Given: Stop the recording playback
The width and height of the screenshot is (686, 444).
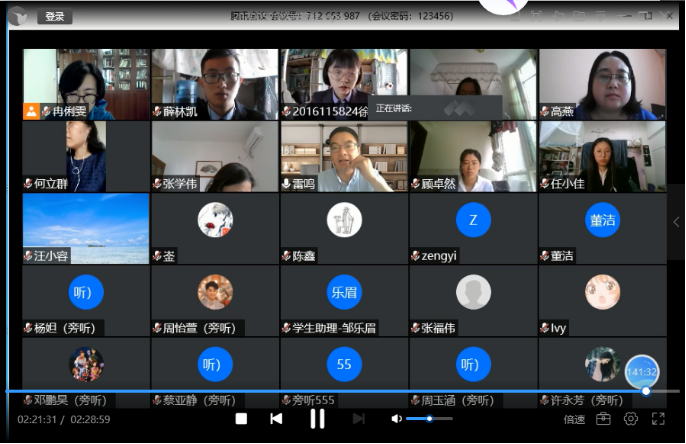Looking at the screenshot, I should (x=241, y=419).
